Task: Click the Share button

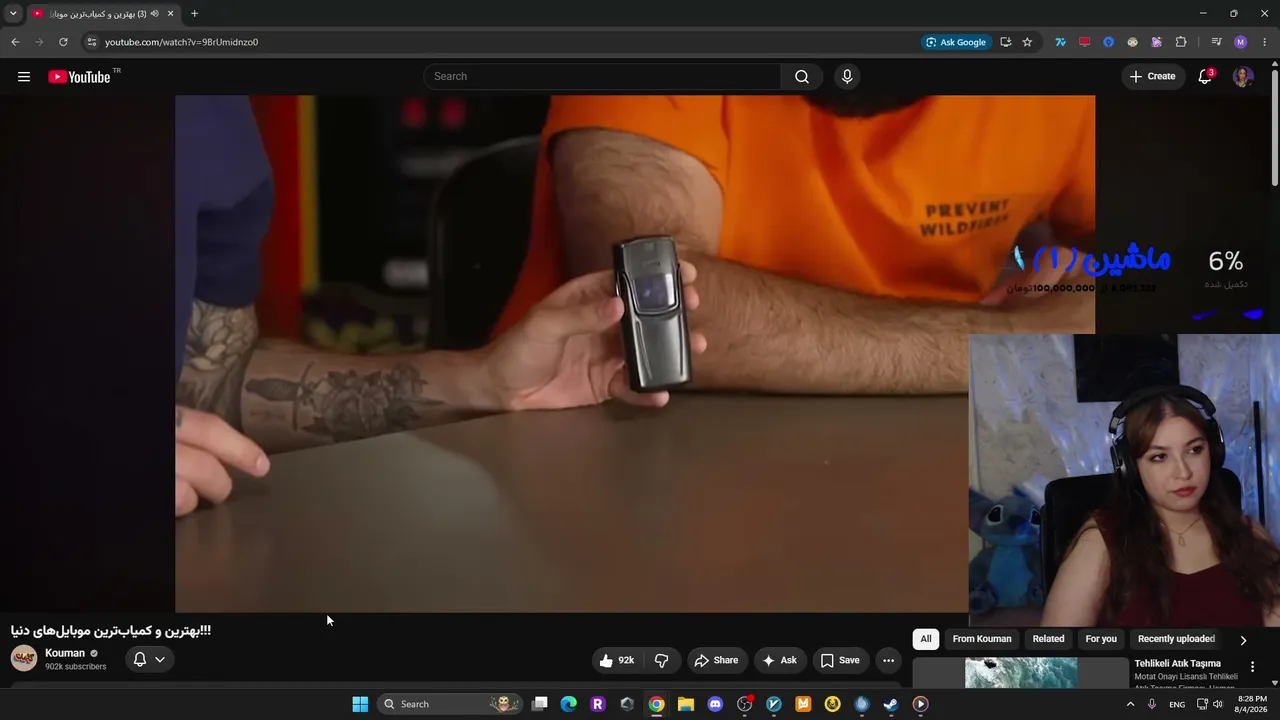Action: click(x=716, y=660)
